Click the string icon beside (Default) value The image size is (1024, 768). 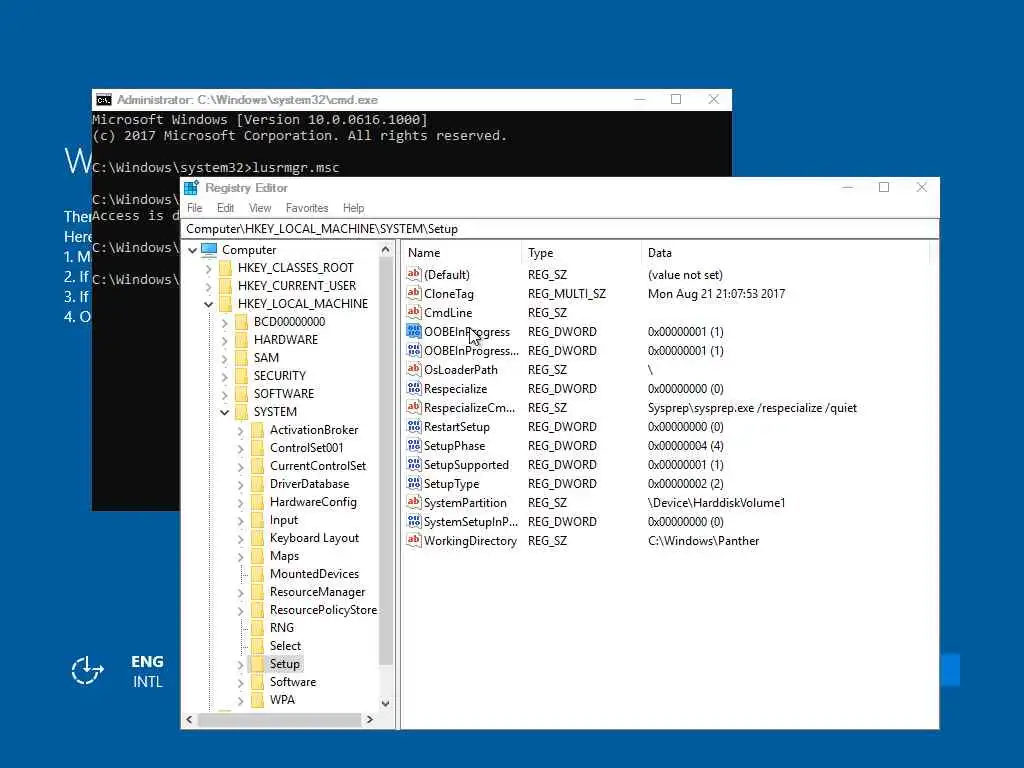pos(413,274)
